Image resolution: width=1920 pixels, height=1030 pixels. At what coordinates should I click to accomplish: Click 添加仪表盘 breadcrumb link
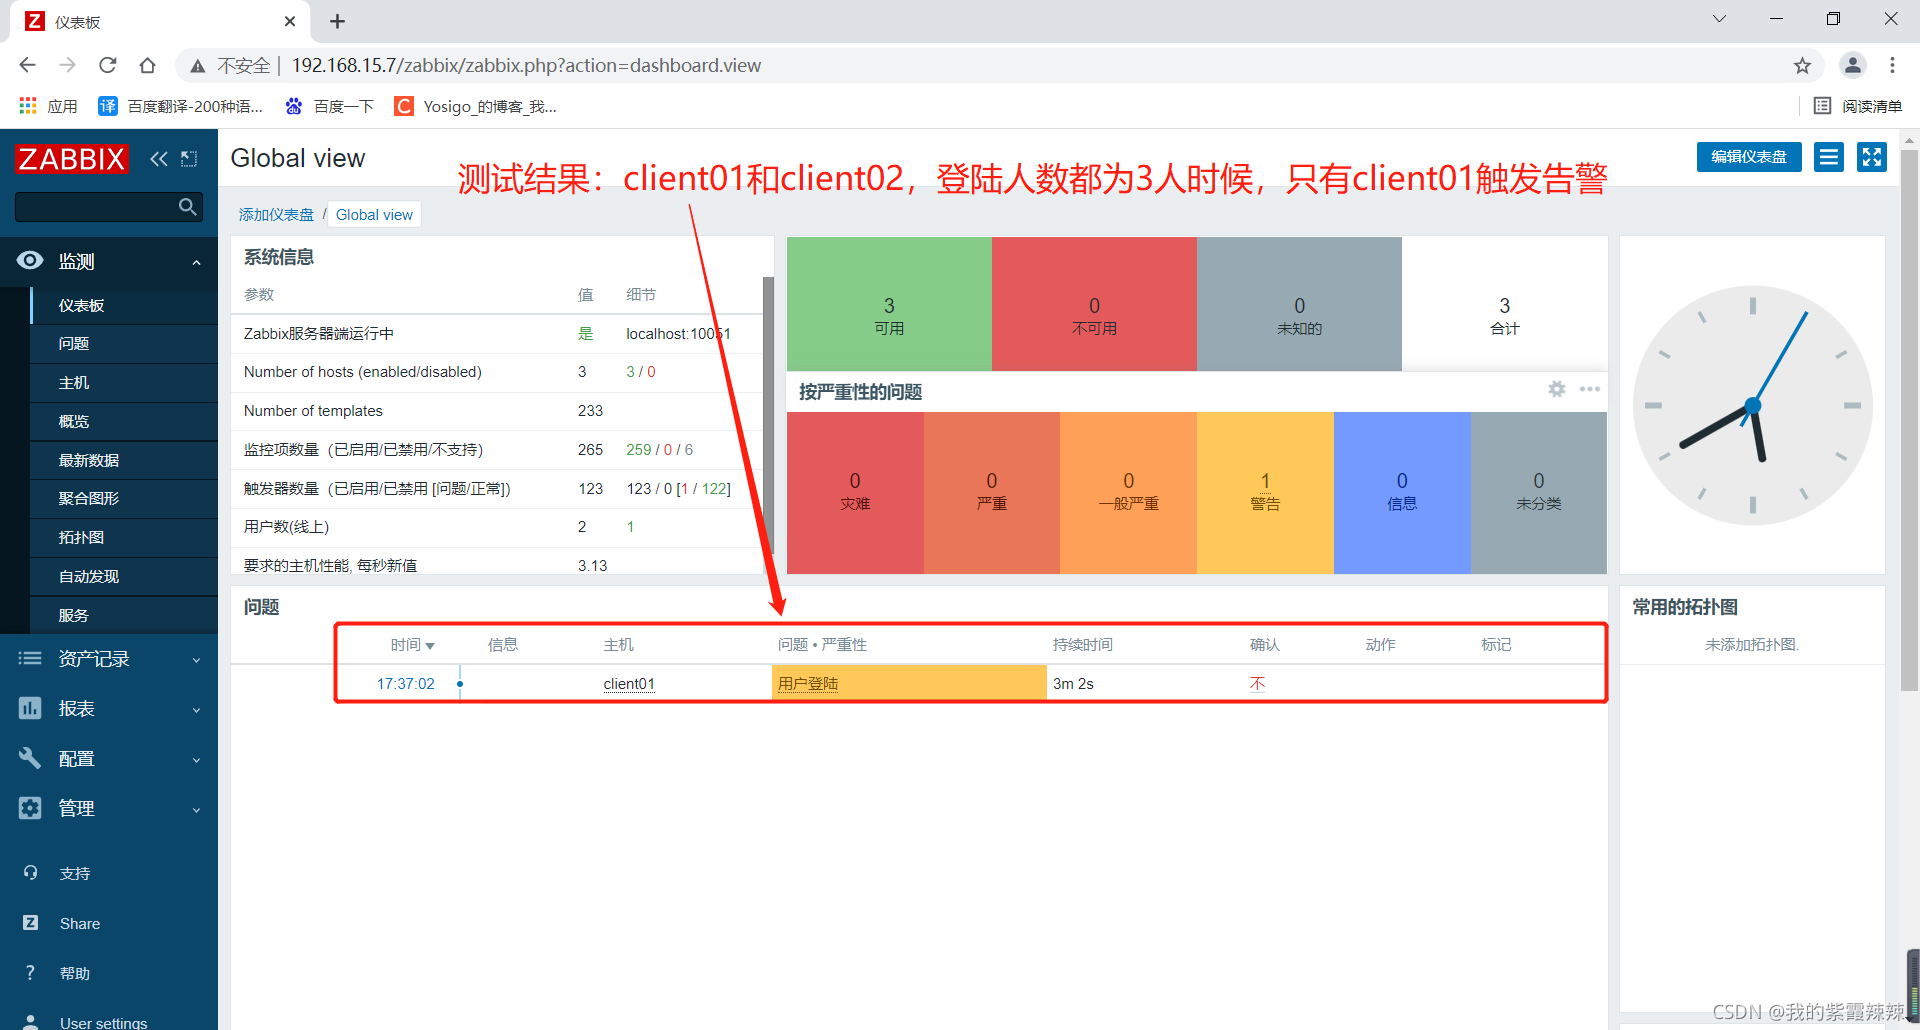tap(276, 215)
